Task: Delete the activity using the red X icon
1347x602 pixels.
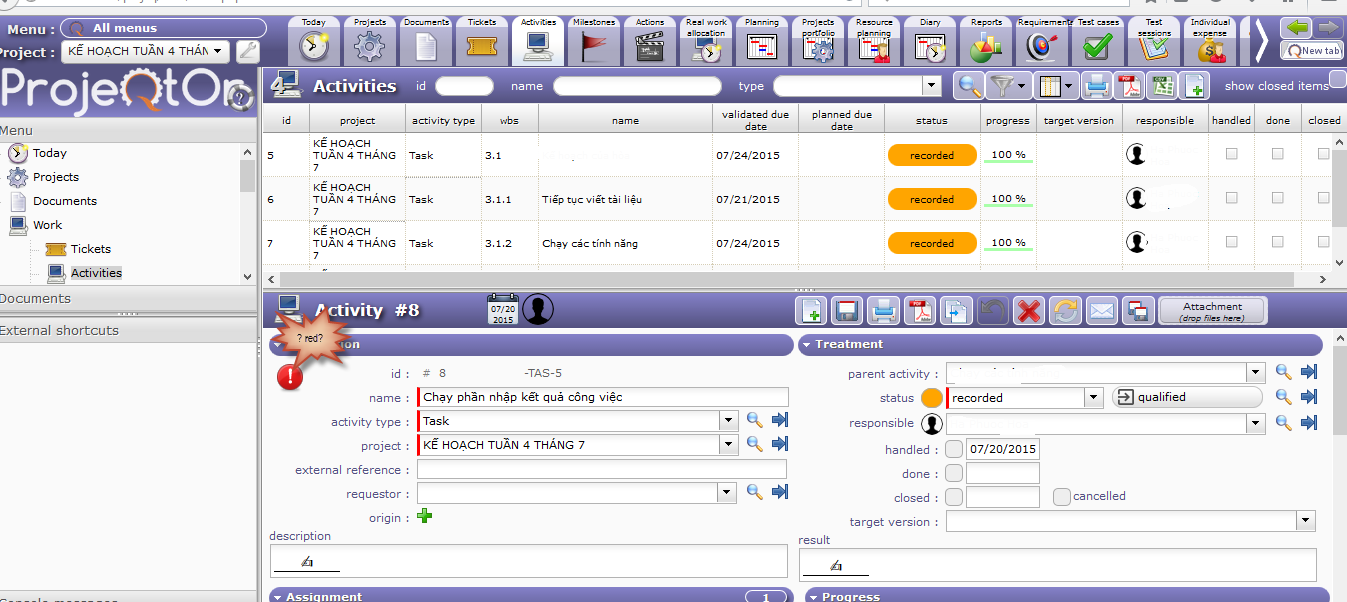Action: coord(1028,311)
